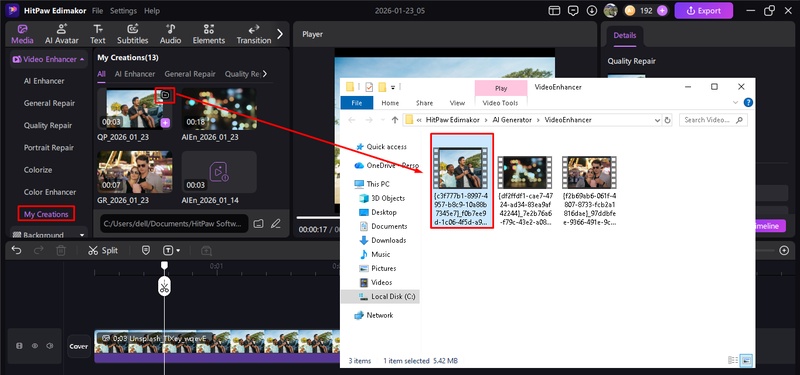Open the download center icon
This screenshot has width=800, height=375.
(x=592, y=11)
